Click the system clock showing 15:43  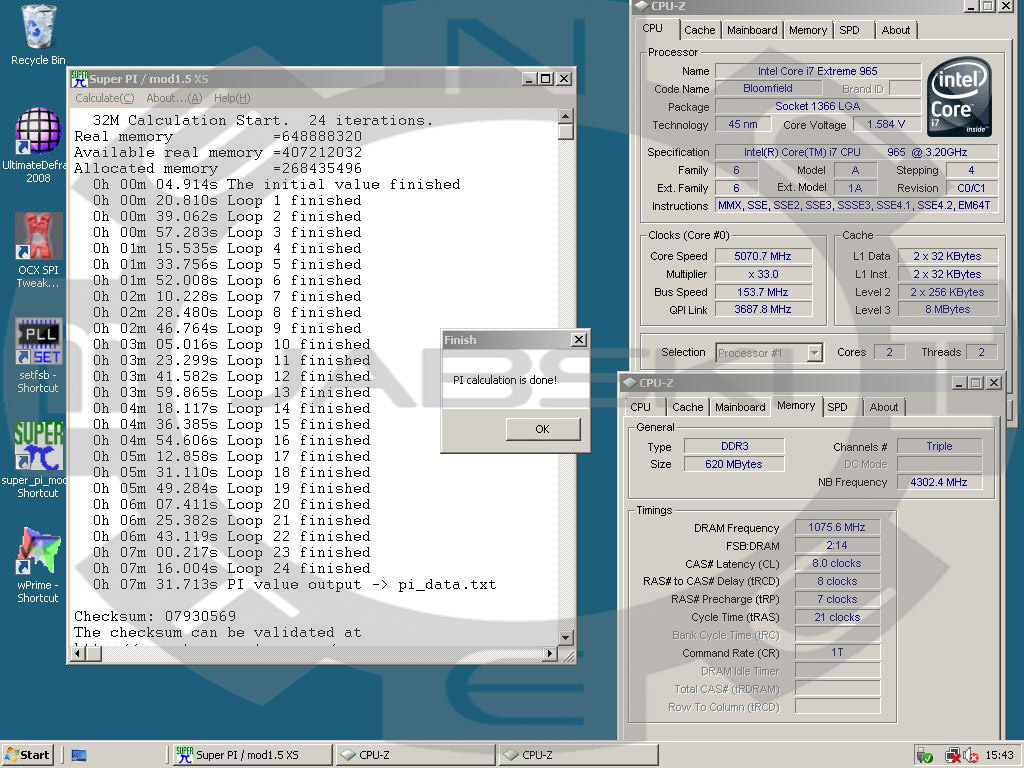pyautogui.click(x=999, y=756)
